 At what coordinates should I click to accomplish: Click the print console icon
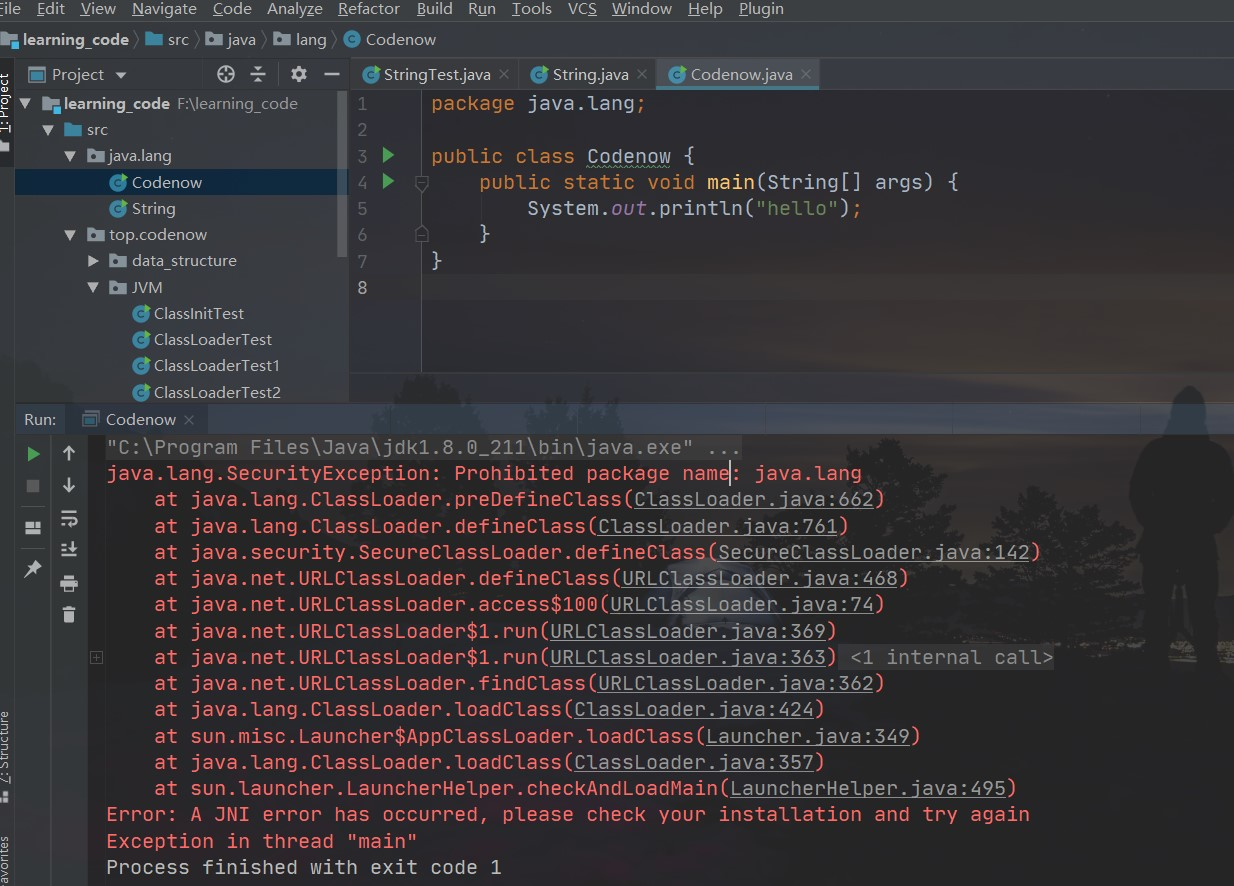pyautogui.click(x=69, y=583)
